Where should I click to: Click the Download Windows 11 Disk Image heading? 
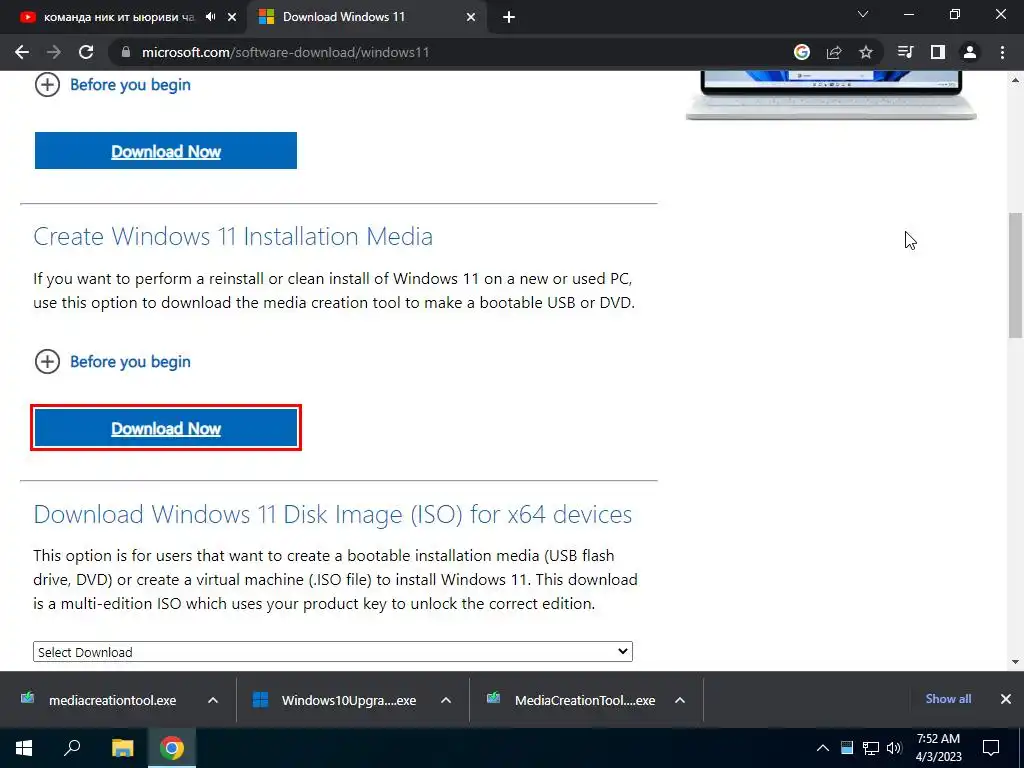click(x=332, y=514)
